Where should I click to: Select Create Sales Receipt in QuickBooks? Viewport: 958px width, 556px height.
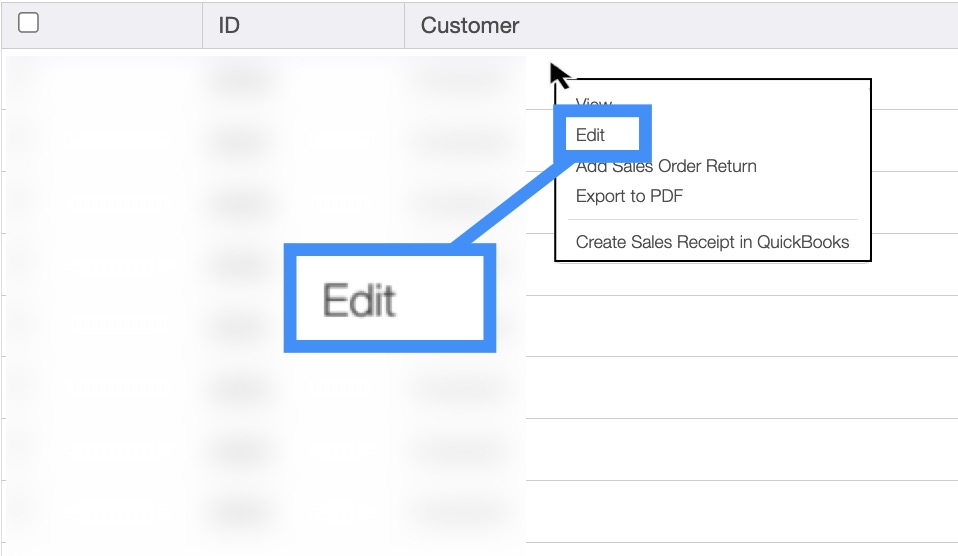coord(712,242)
